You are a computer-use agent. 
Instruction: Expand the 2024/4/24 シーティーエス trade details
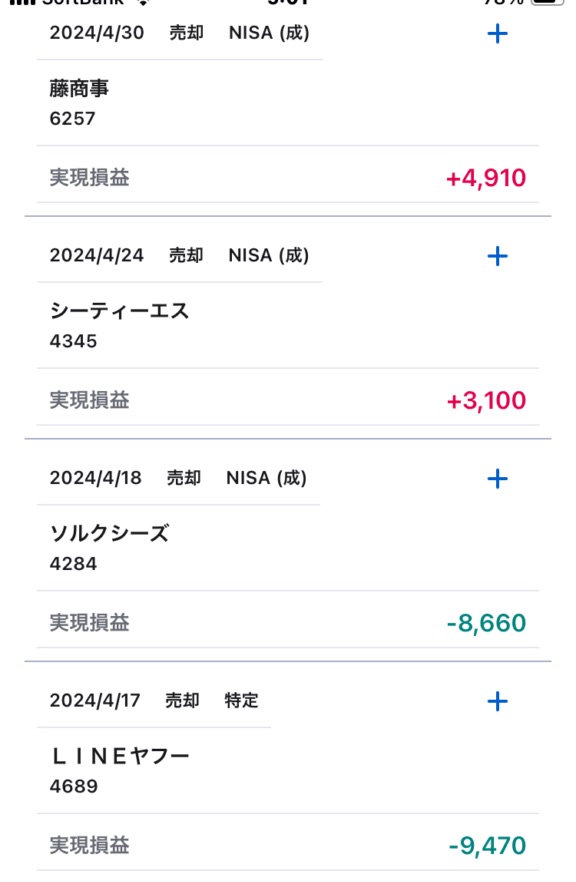pos(497,256)
